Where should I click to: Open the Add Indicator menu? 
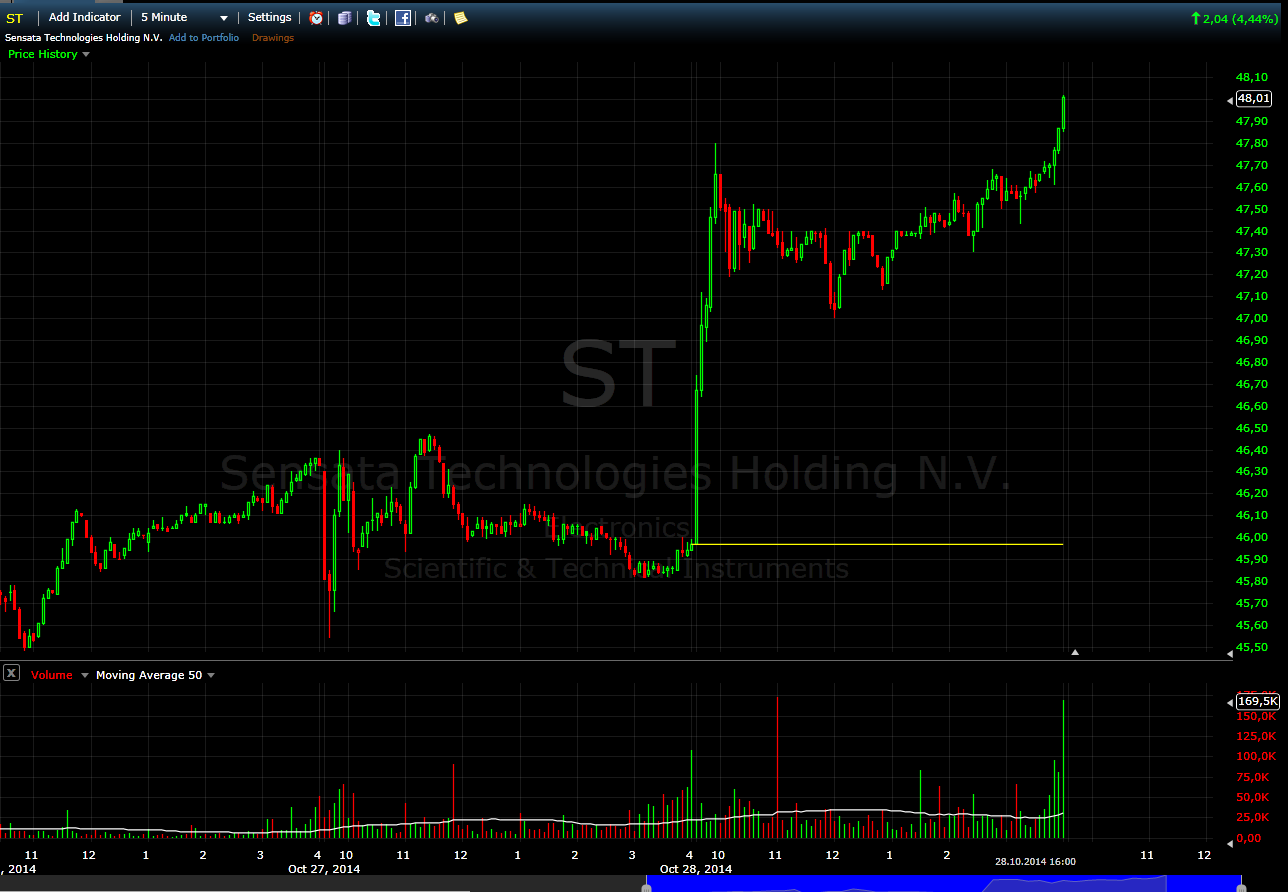point(84,17)
